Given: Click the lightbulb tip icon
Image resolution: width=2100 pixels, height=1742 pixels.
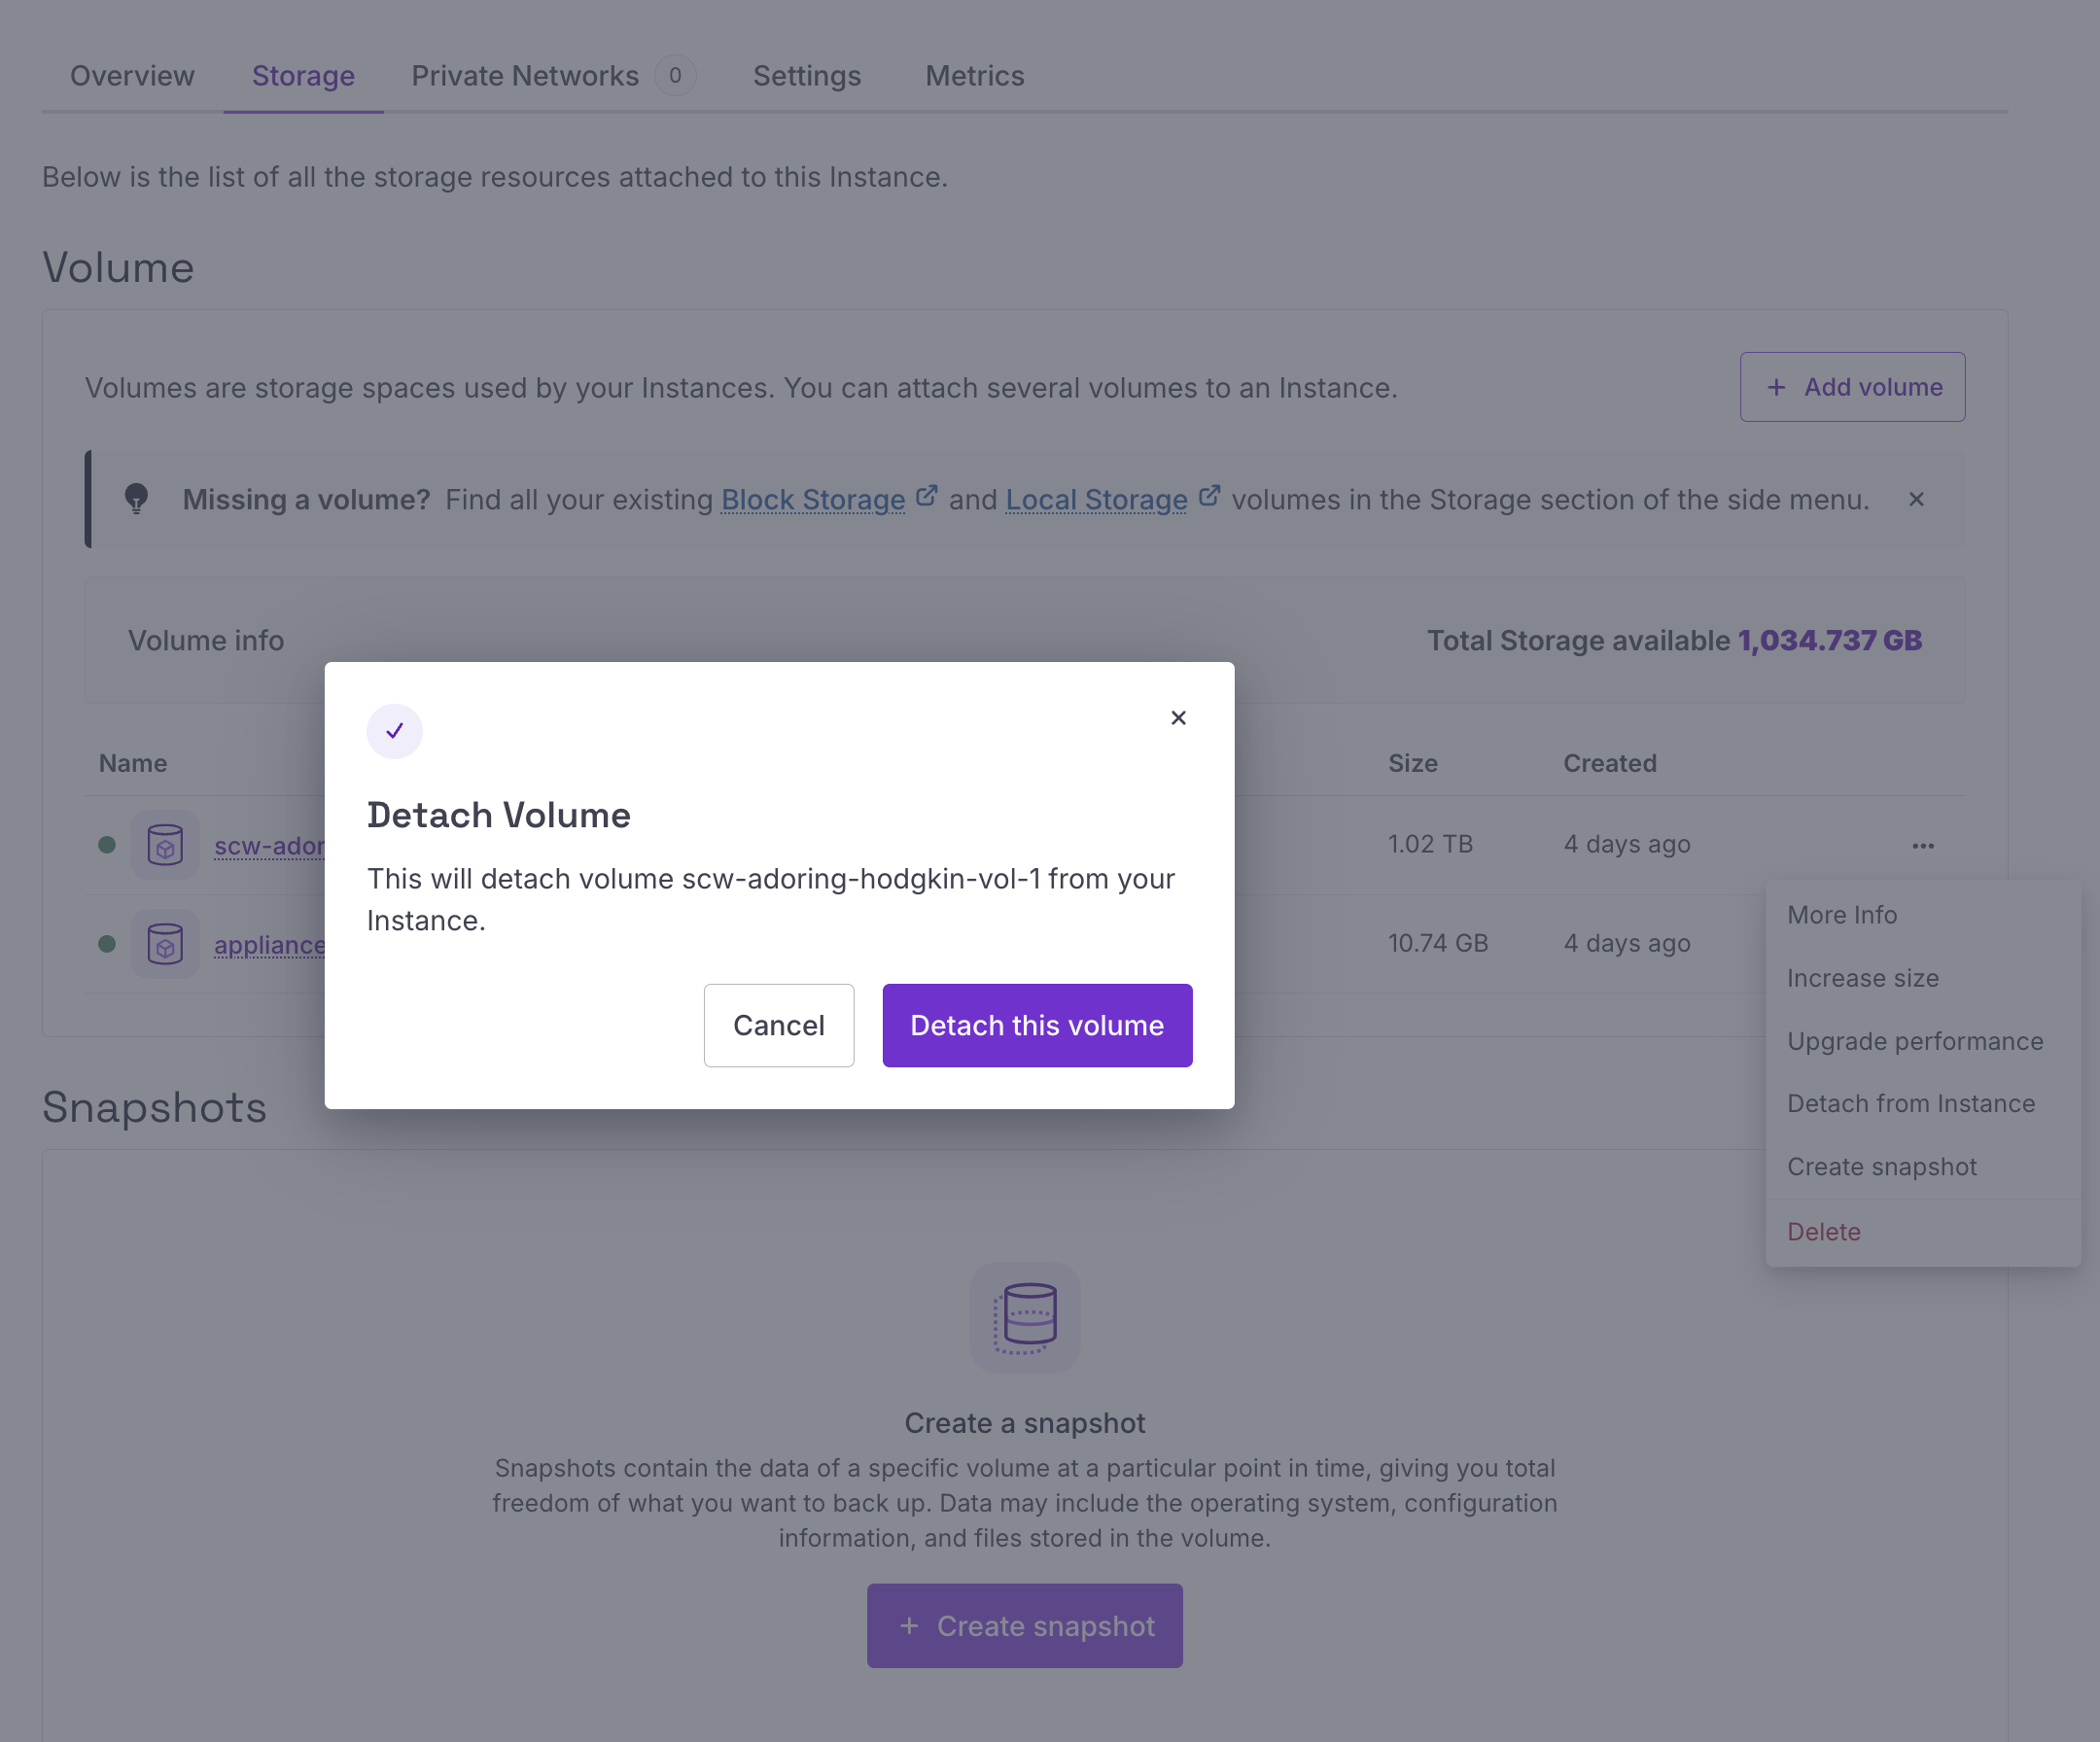Looking at the screenshot, I should [x=136, y=498].
